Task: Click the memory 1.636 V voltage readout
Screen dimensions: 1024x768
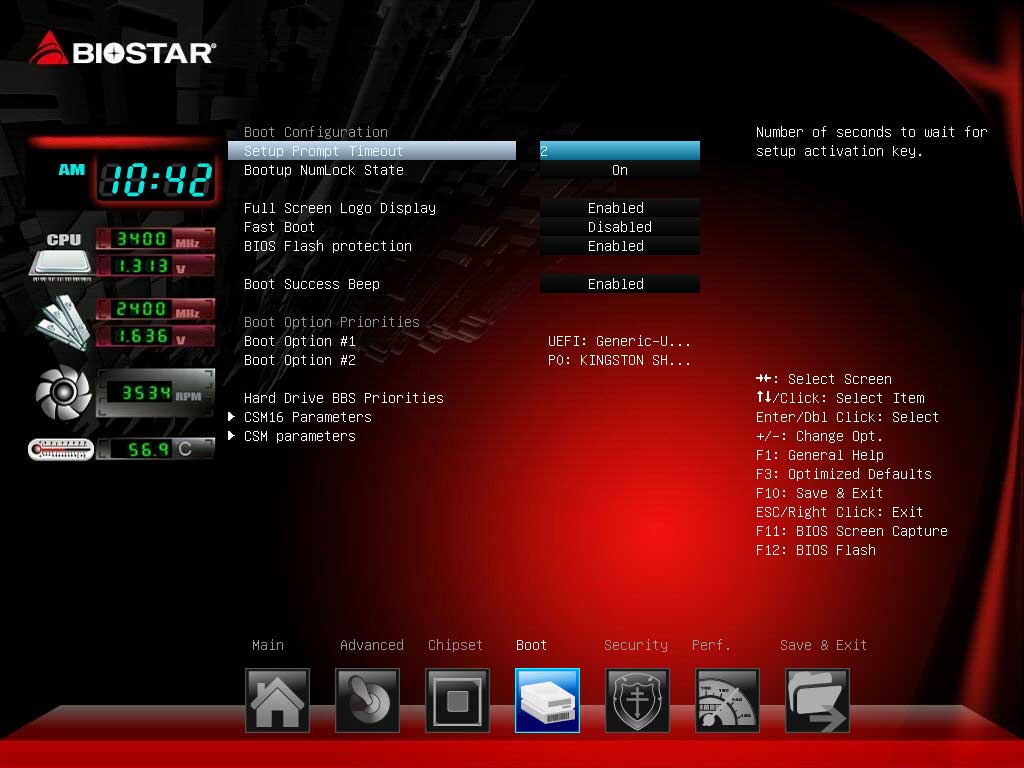Action: 155,336
